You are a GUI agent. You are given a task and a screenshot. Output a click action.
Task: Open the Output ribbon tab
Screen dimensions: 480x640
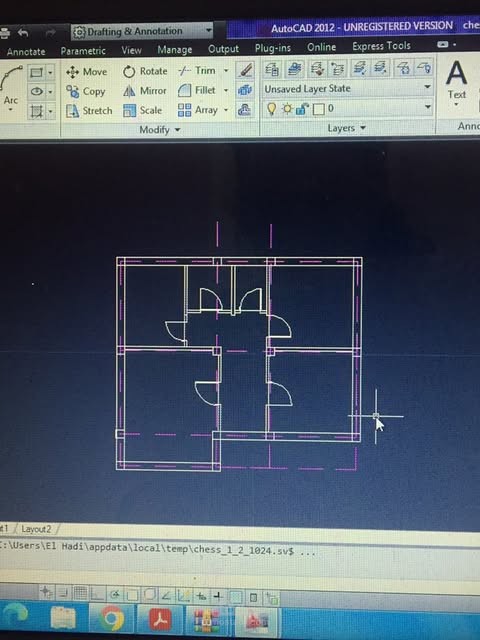223,49
